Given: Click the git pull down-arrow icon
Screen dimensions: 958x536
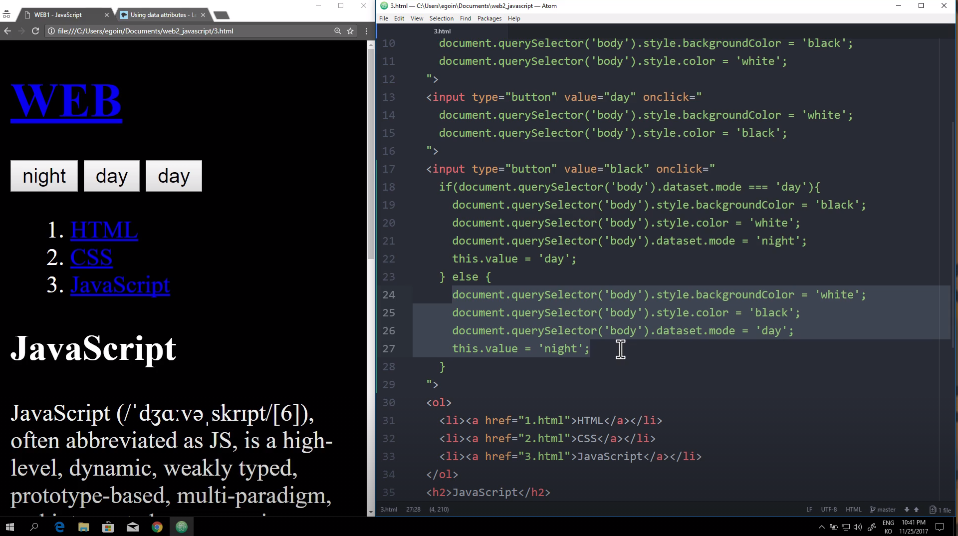Looking at the screenshot, I should [907, 510].
